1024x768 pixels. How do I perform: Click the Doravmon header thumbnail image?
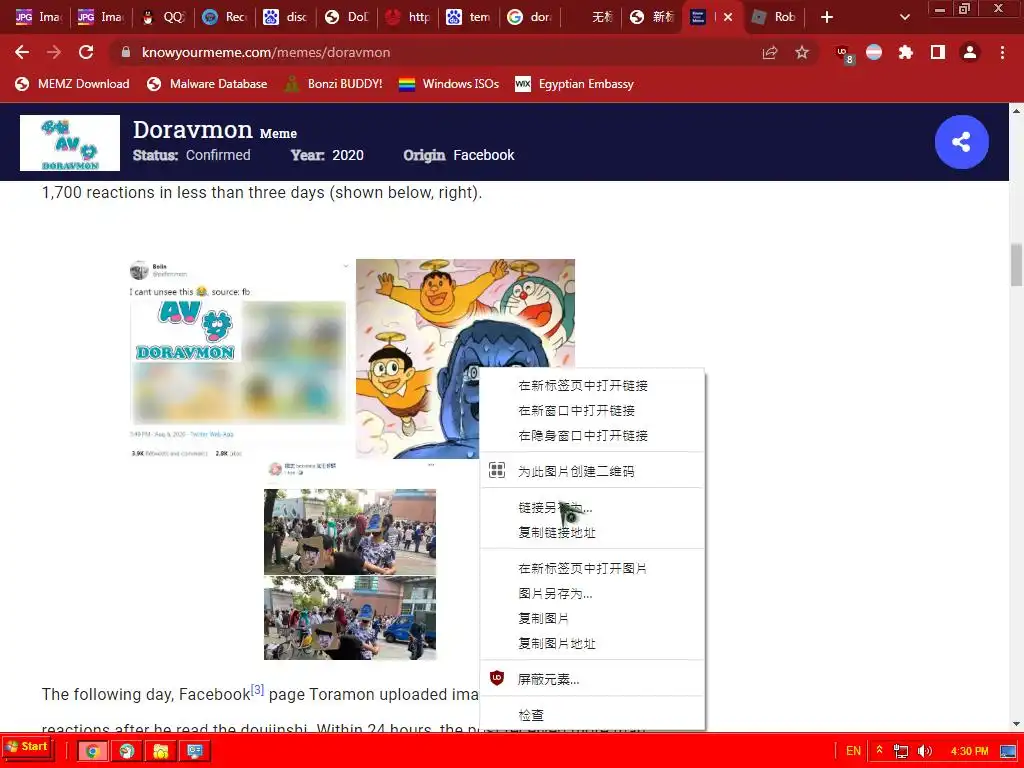pos(70,143)
